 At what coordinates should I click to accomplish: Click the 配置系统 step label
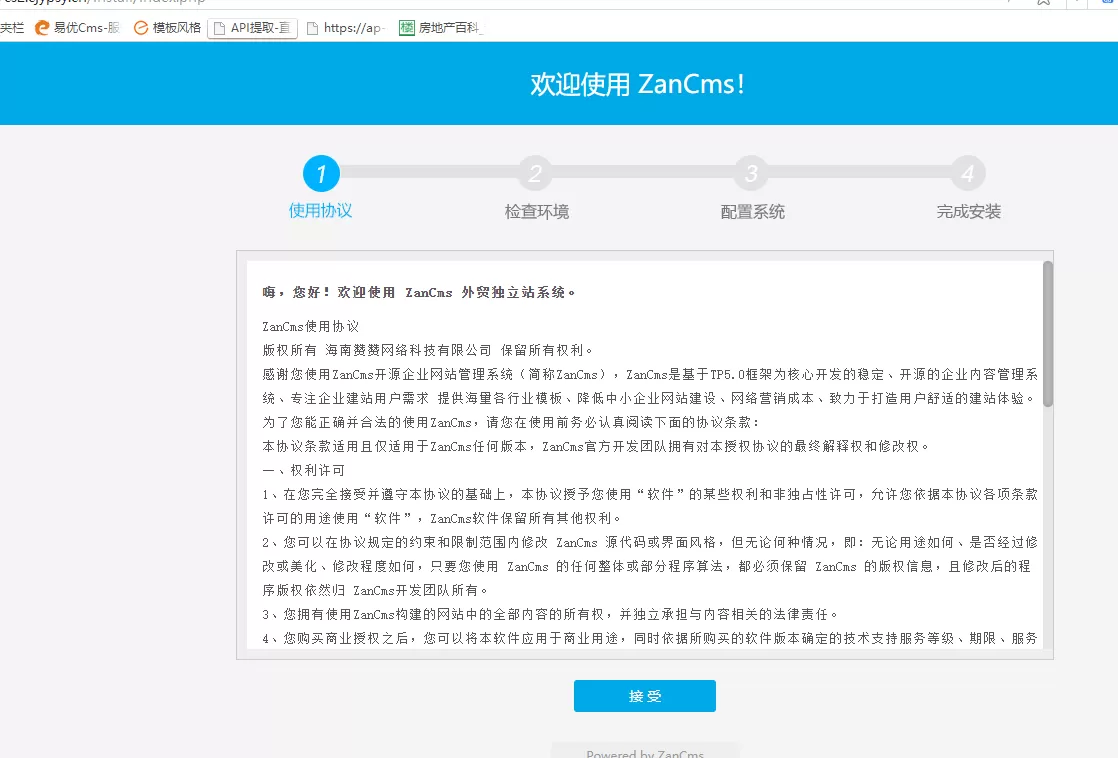752,212
